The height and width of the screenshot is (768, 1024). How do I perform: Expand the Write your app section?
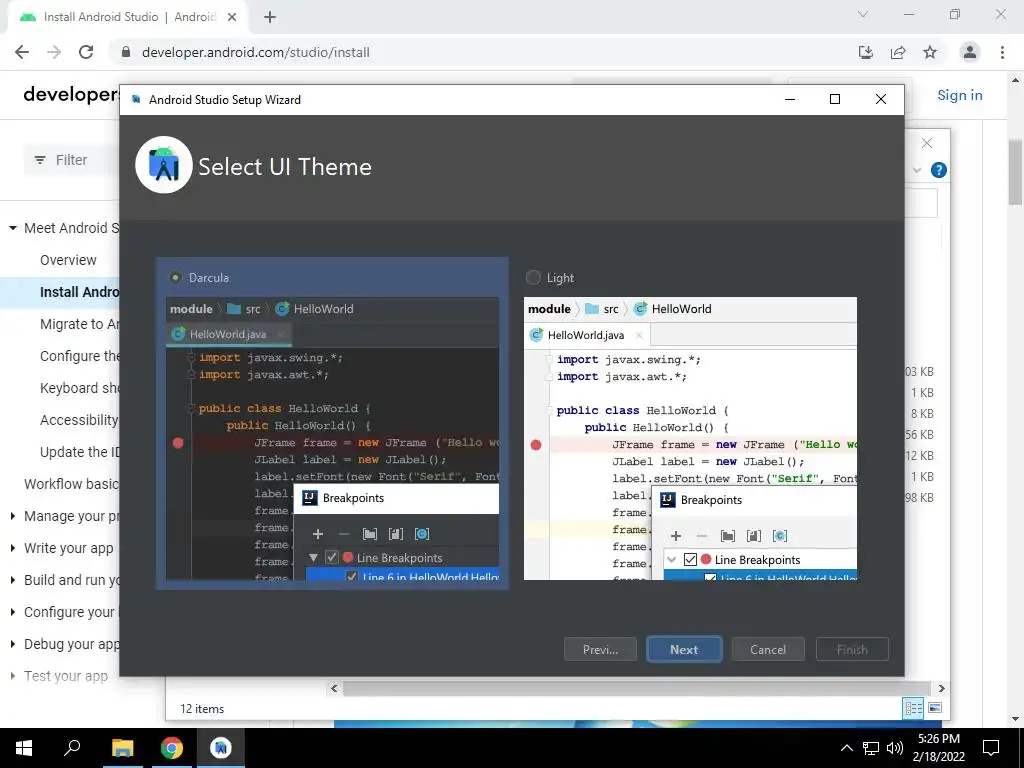tap(12, 548)
